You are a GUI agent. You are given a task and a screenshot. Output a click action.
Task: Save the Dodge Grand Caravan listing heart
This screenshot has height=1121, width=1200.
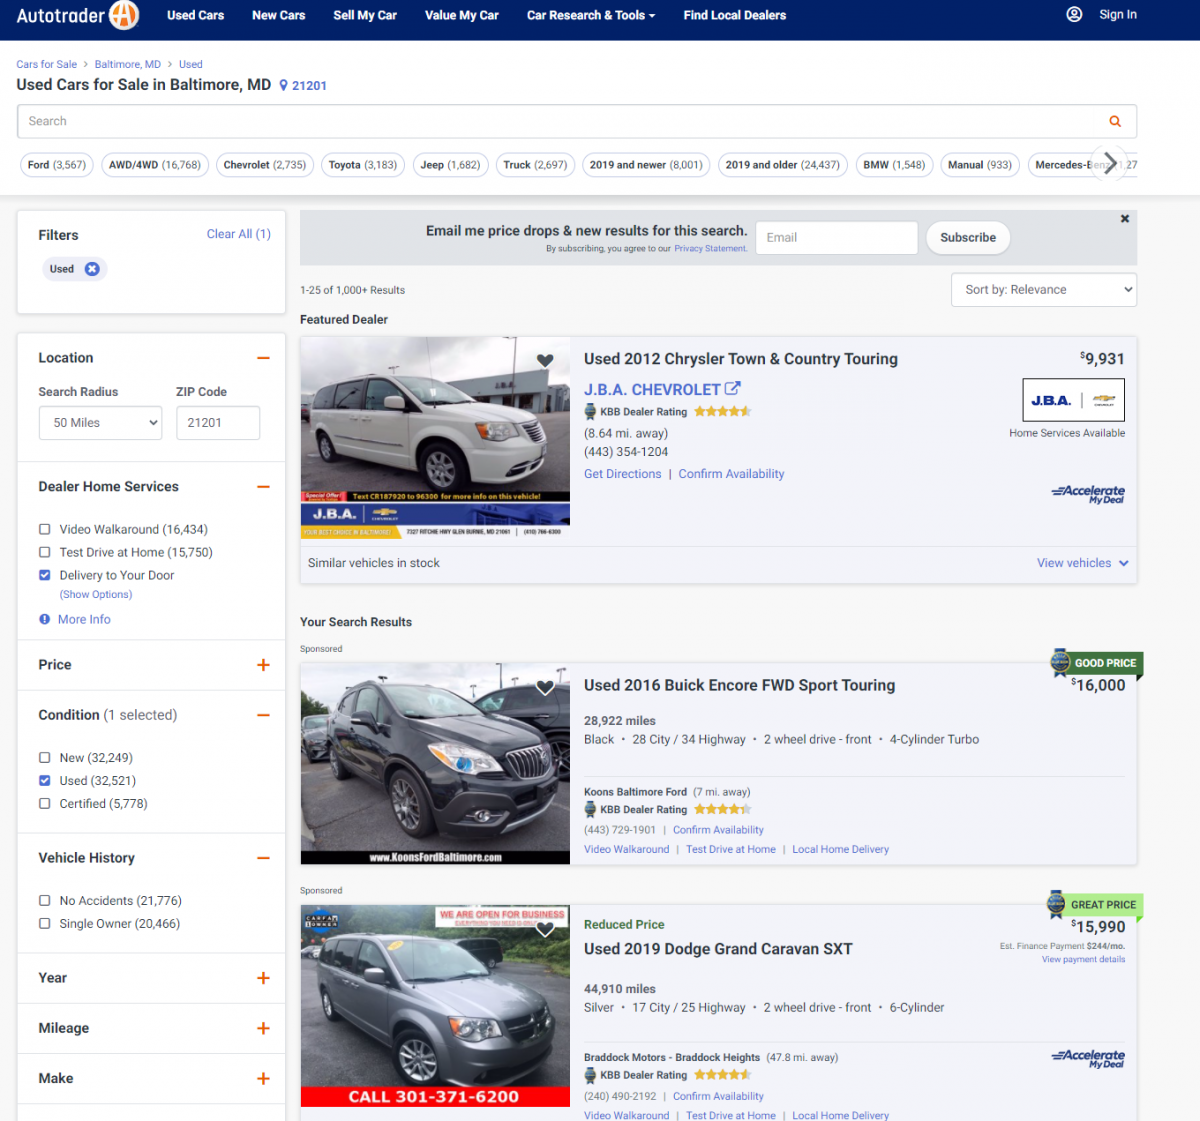pos(545,929)
